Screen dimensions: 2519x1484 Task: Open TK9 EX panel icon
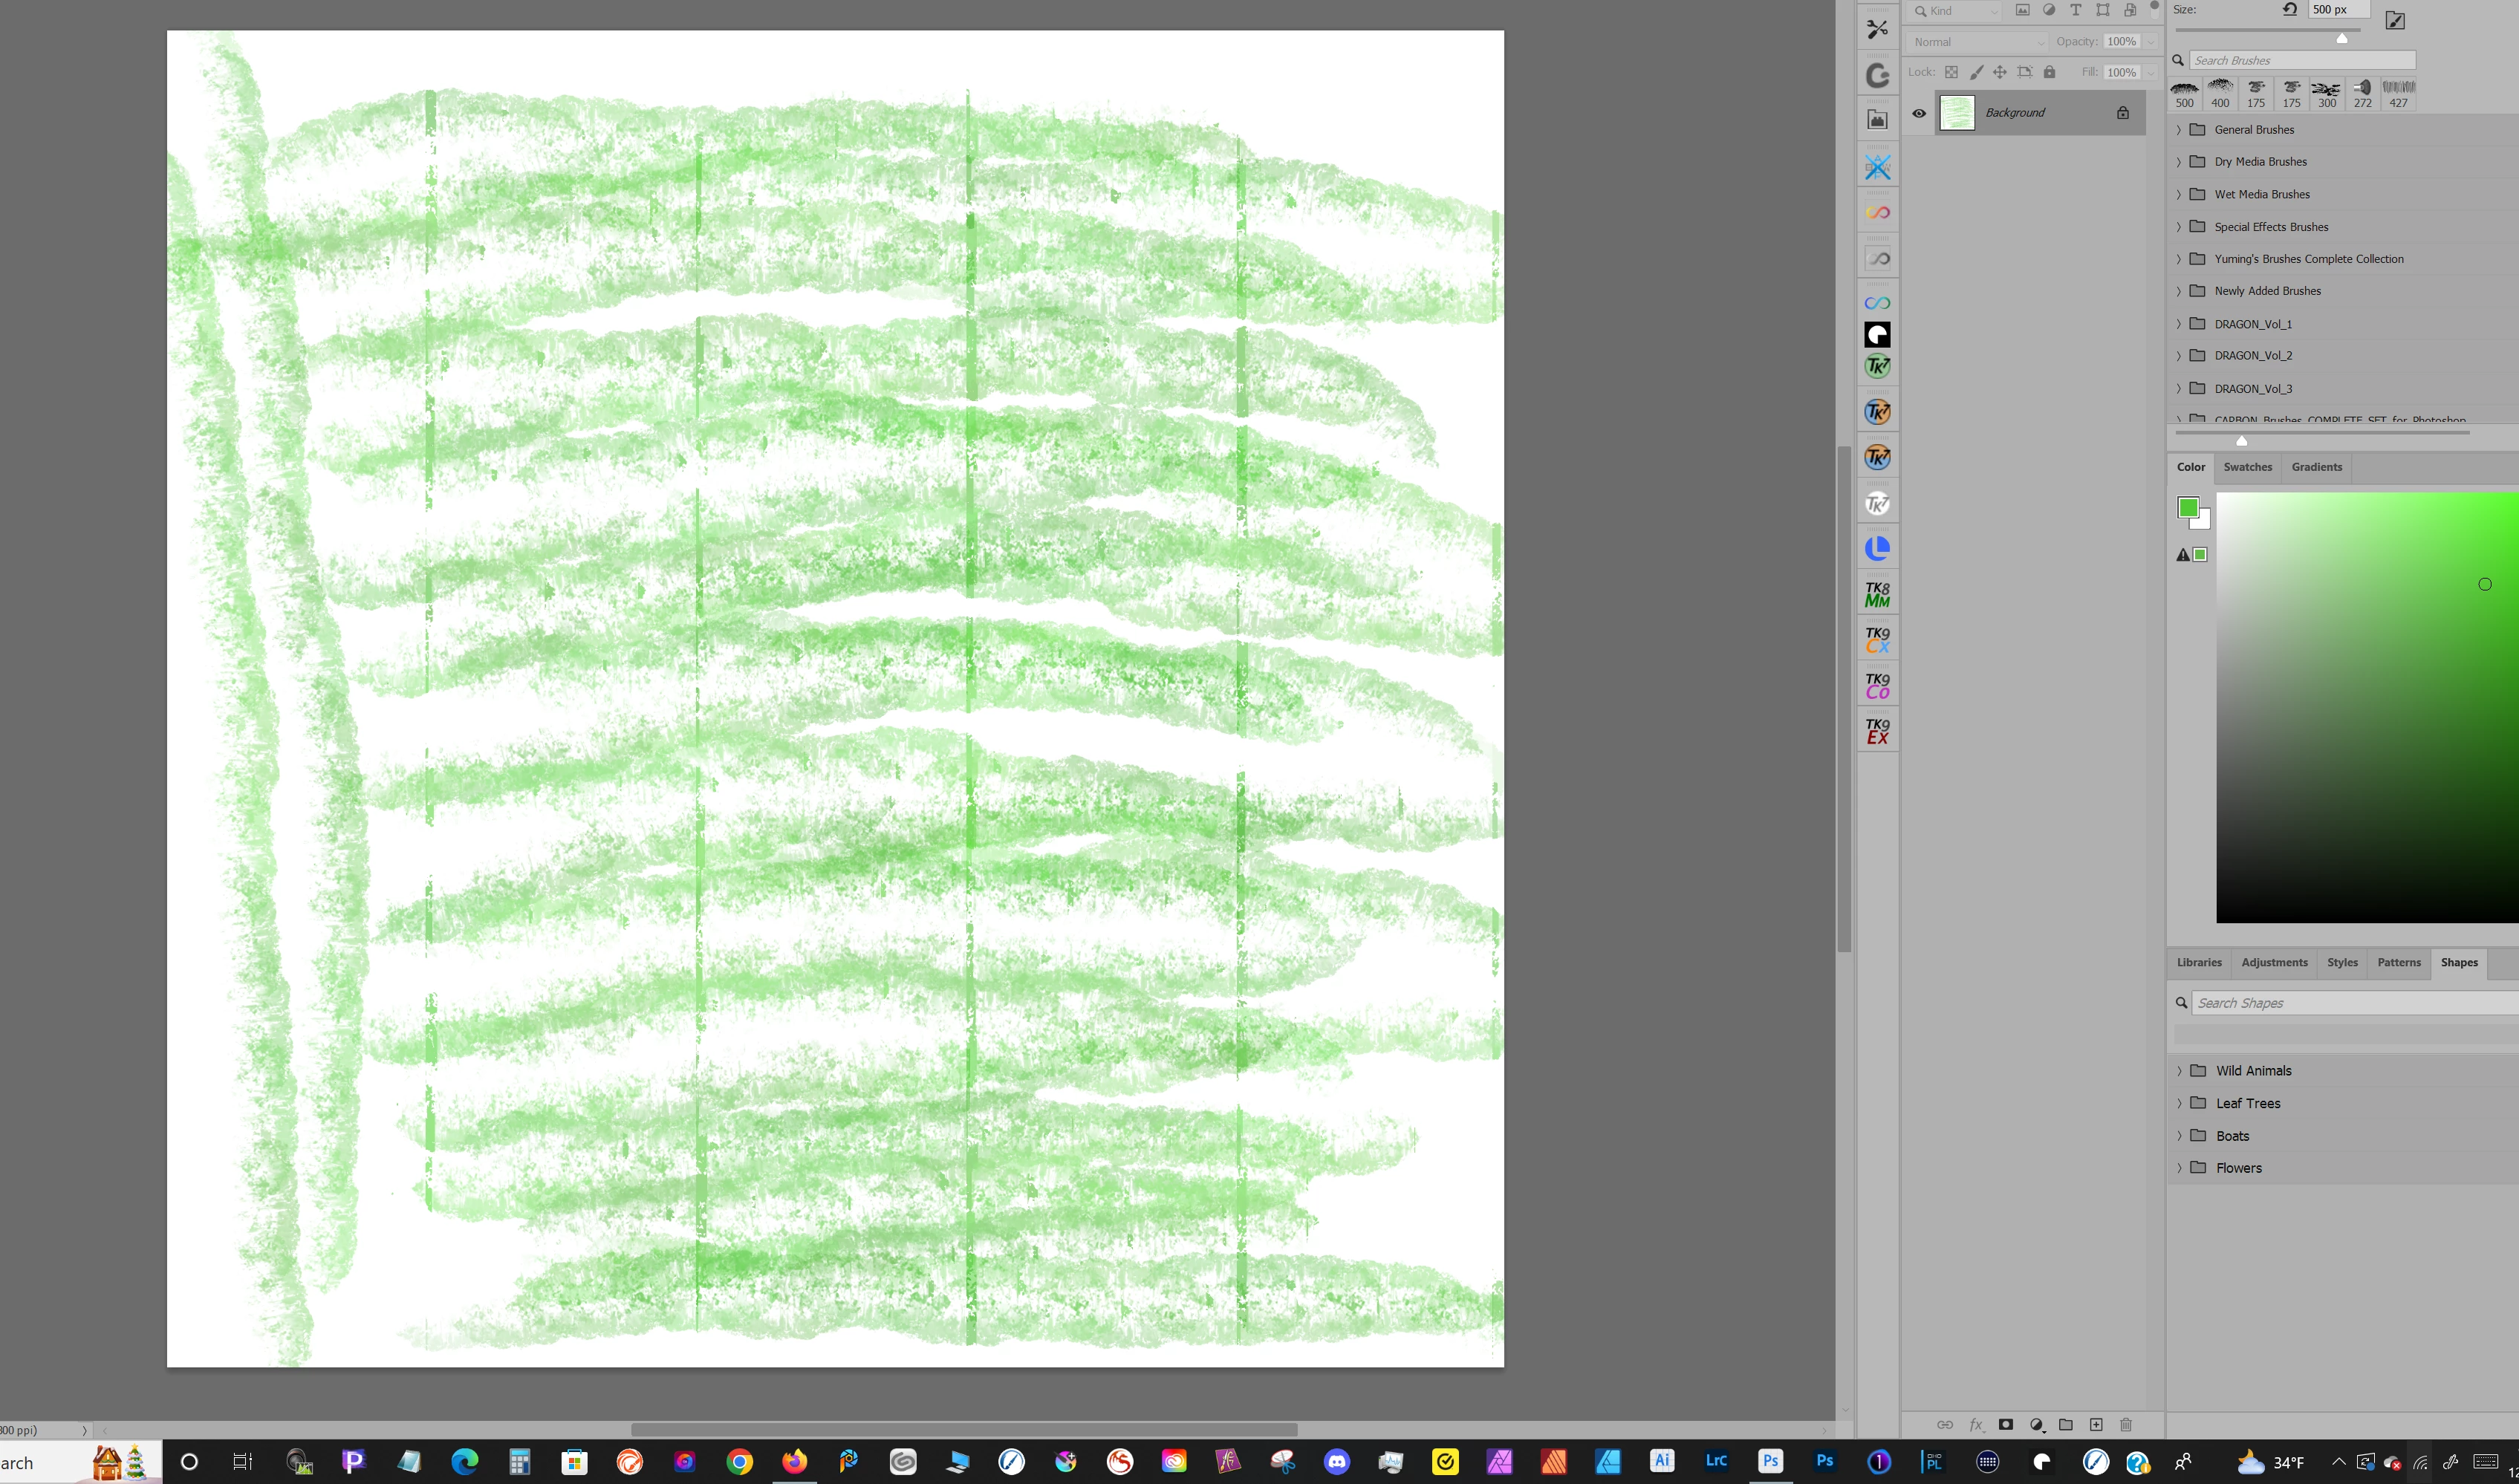tap(1877, 731)
